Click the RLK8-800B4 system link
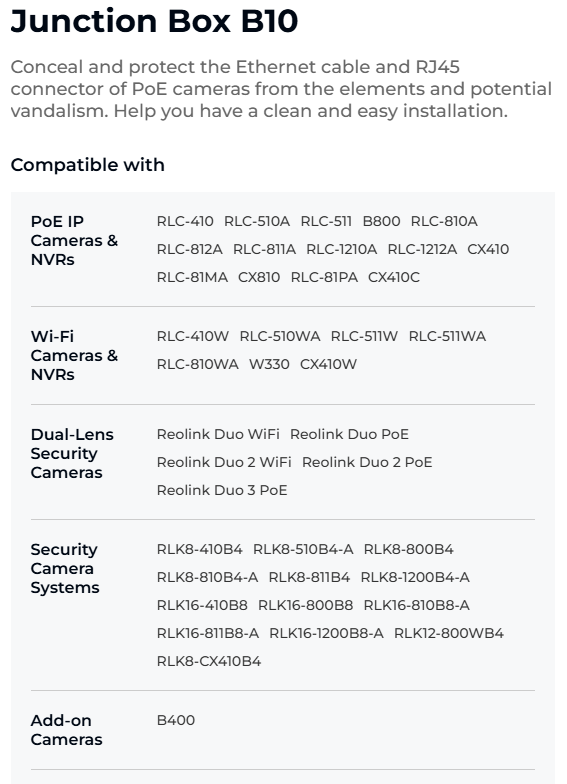Screen dimensions: 567x784 click(x=408, y=549)
